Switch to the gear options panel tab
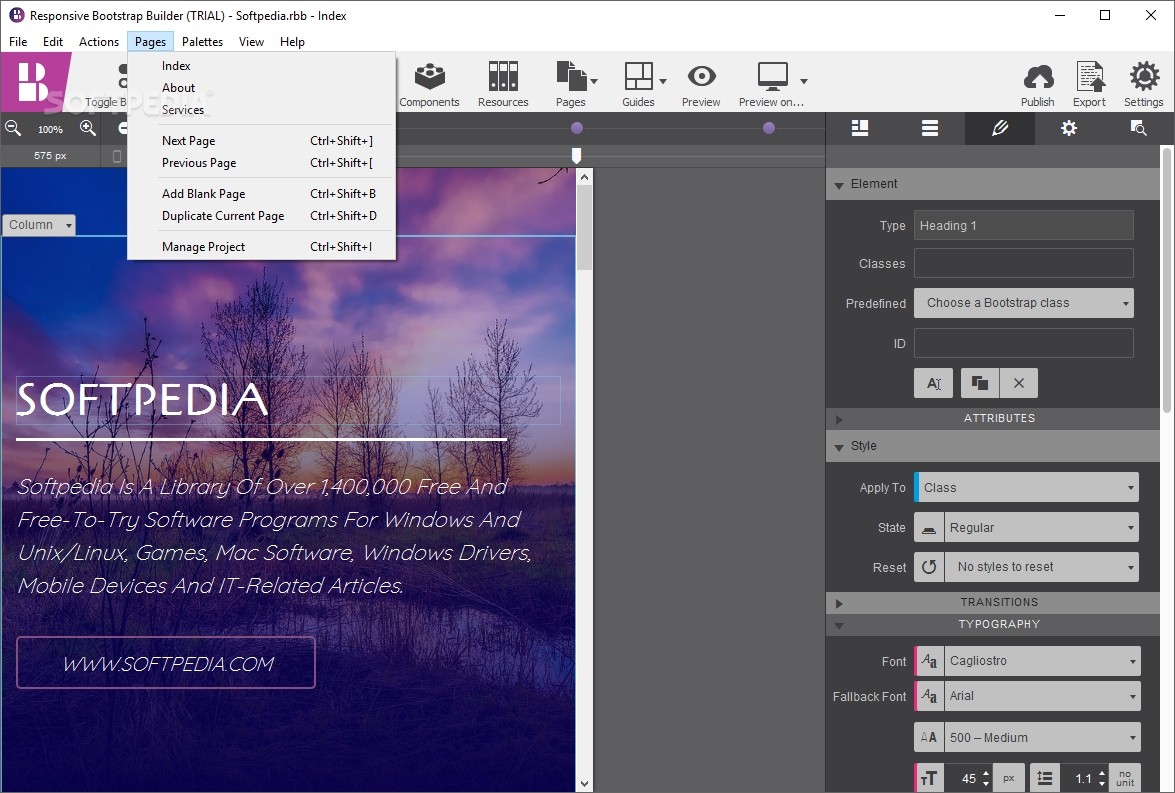Viewport: 1175px width, 793px height. coord(1069,128)
